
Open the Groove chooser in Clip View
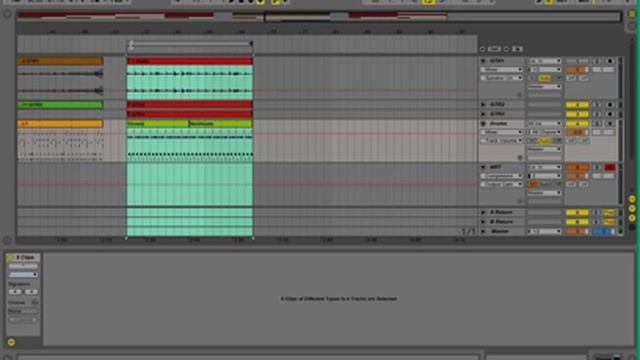(23, 311)
